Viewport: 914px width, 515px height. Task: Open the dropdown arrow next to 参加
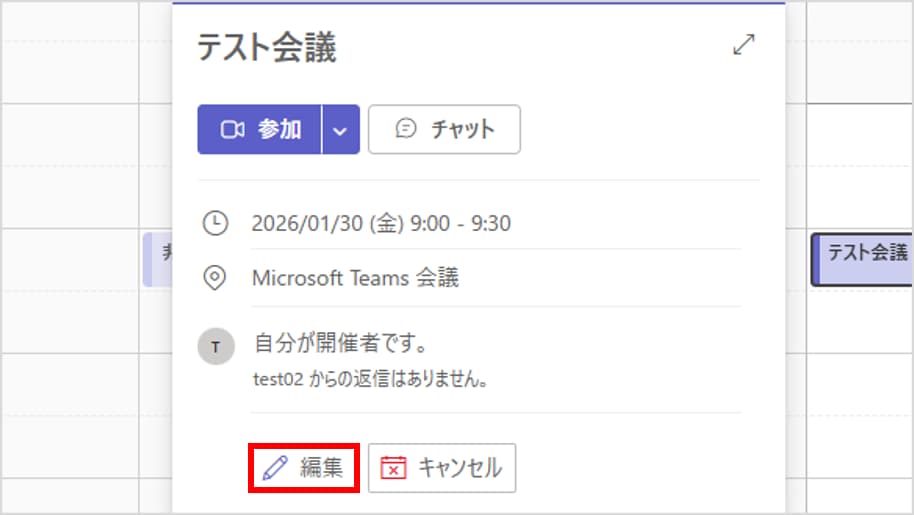[340, 130]
